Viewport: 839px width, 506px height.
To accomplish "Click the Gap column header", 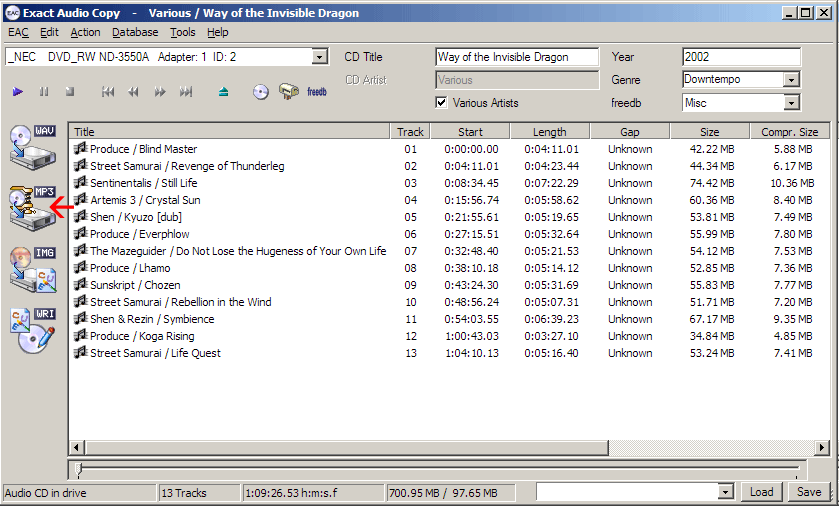I will (x=629, y=132).
